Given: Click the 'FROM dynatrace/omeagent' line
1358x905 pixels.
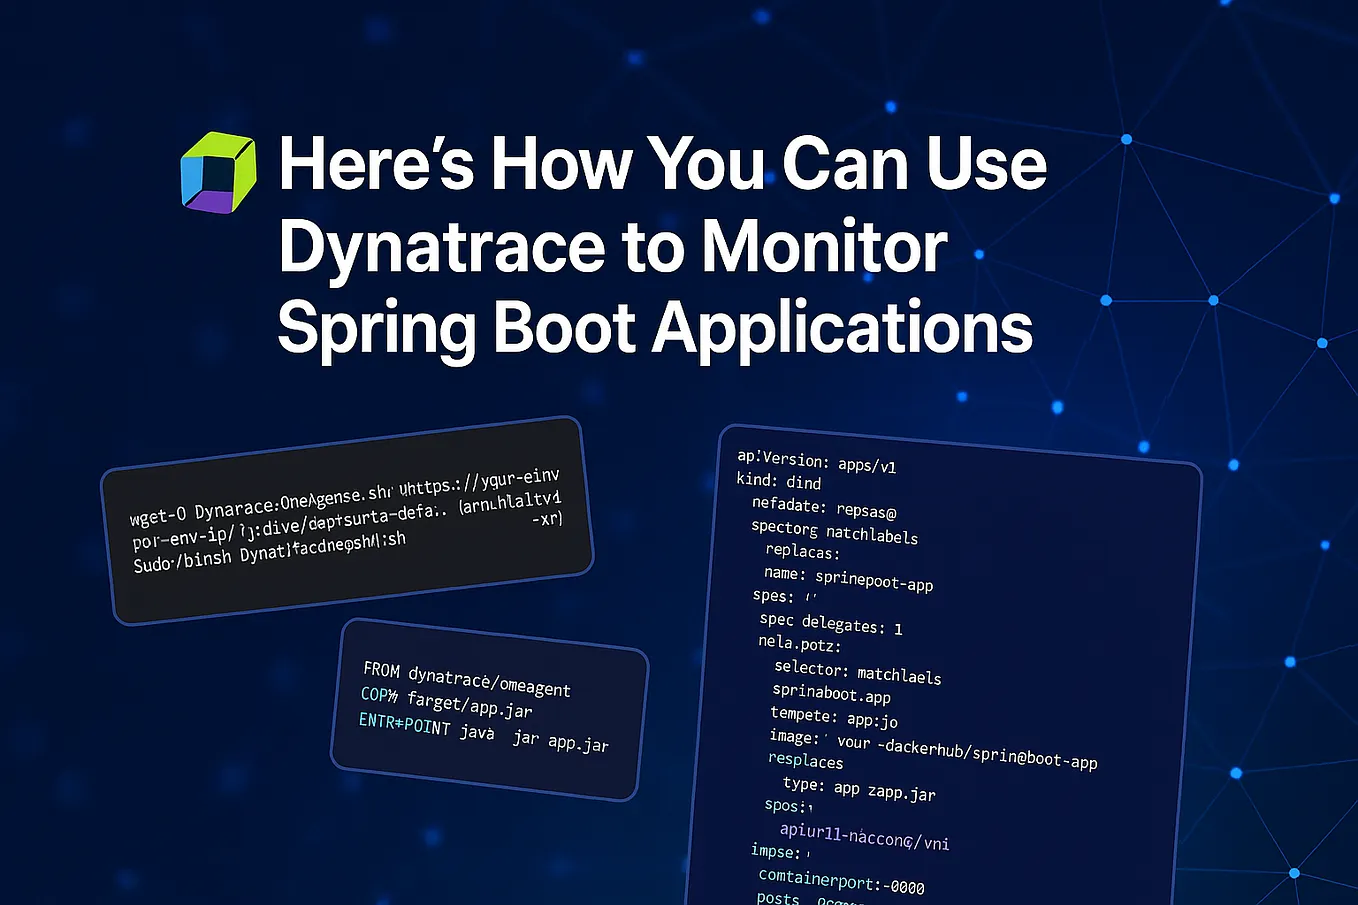Looking at the screenshot, I should 465,678.
